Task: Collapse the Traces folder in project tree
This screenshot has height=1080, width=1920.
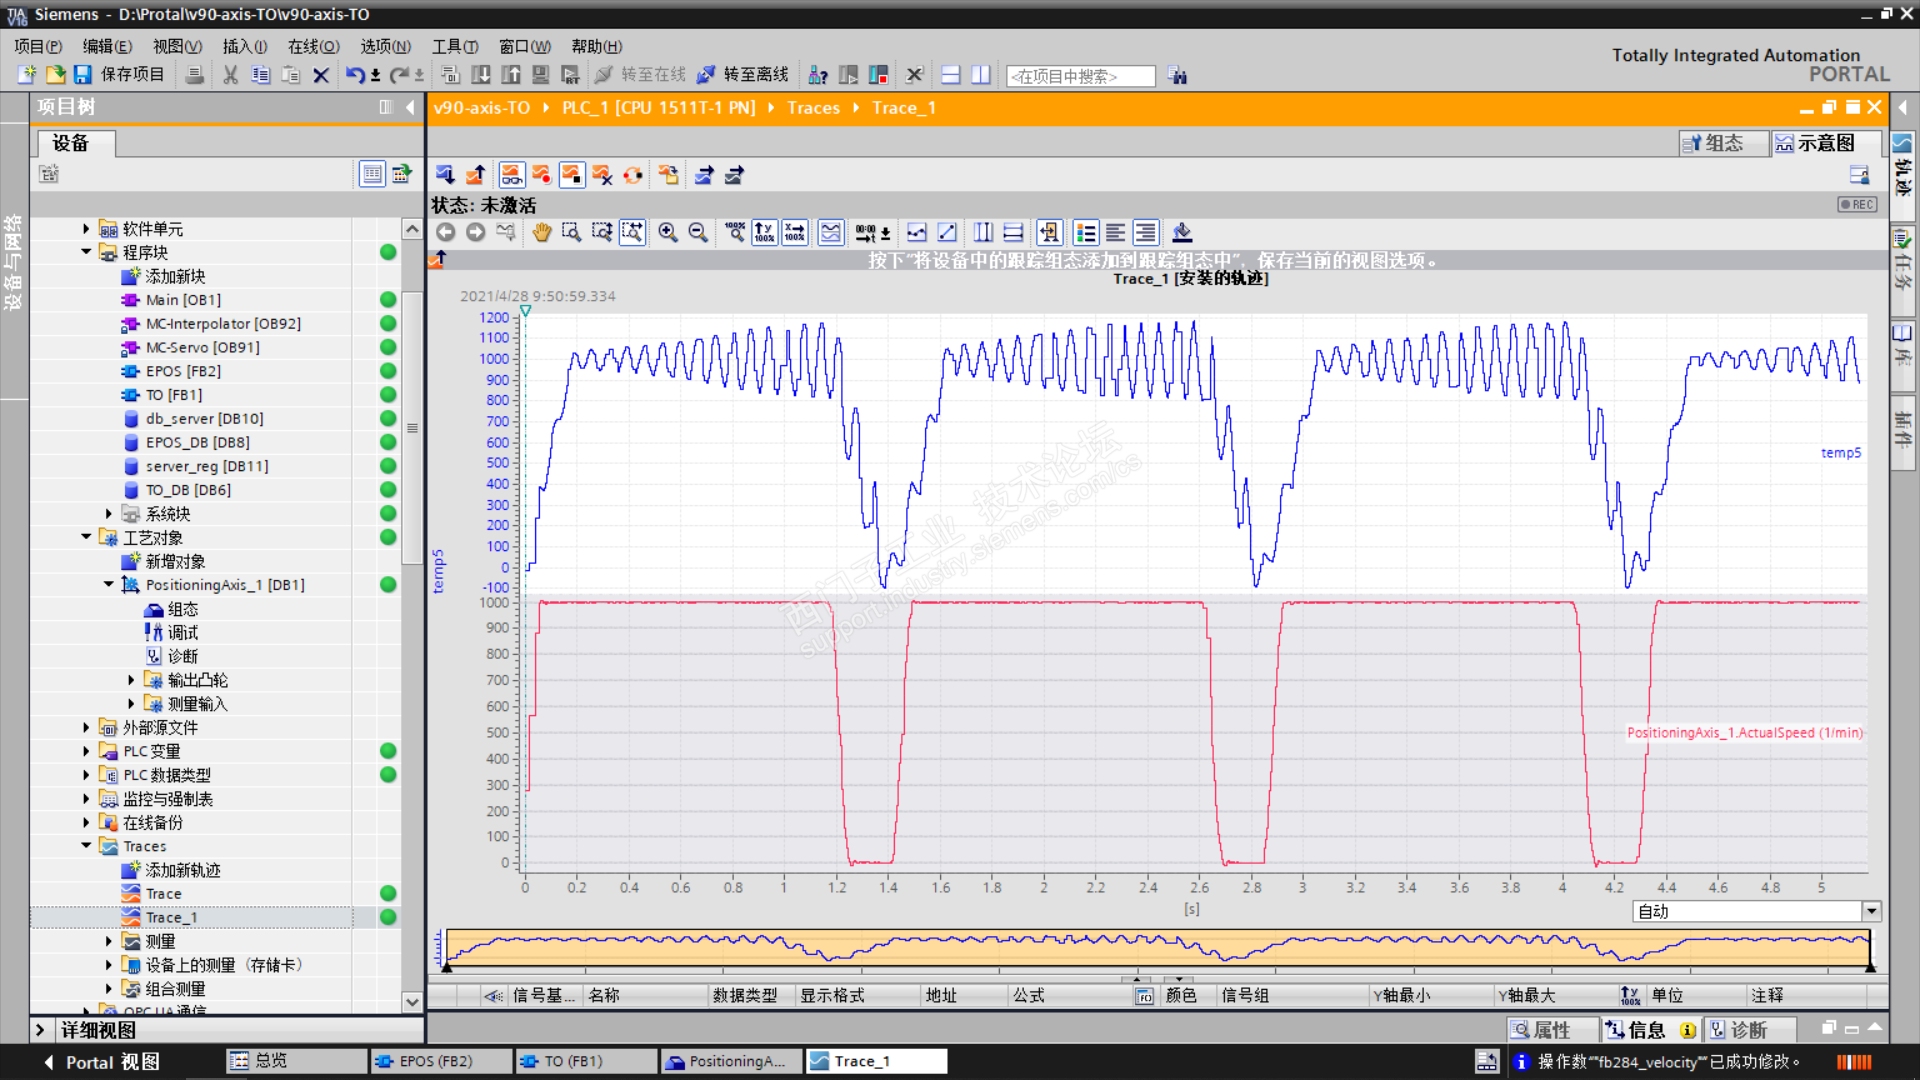Action: tap(86, 846)
